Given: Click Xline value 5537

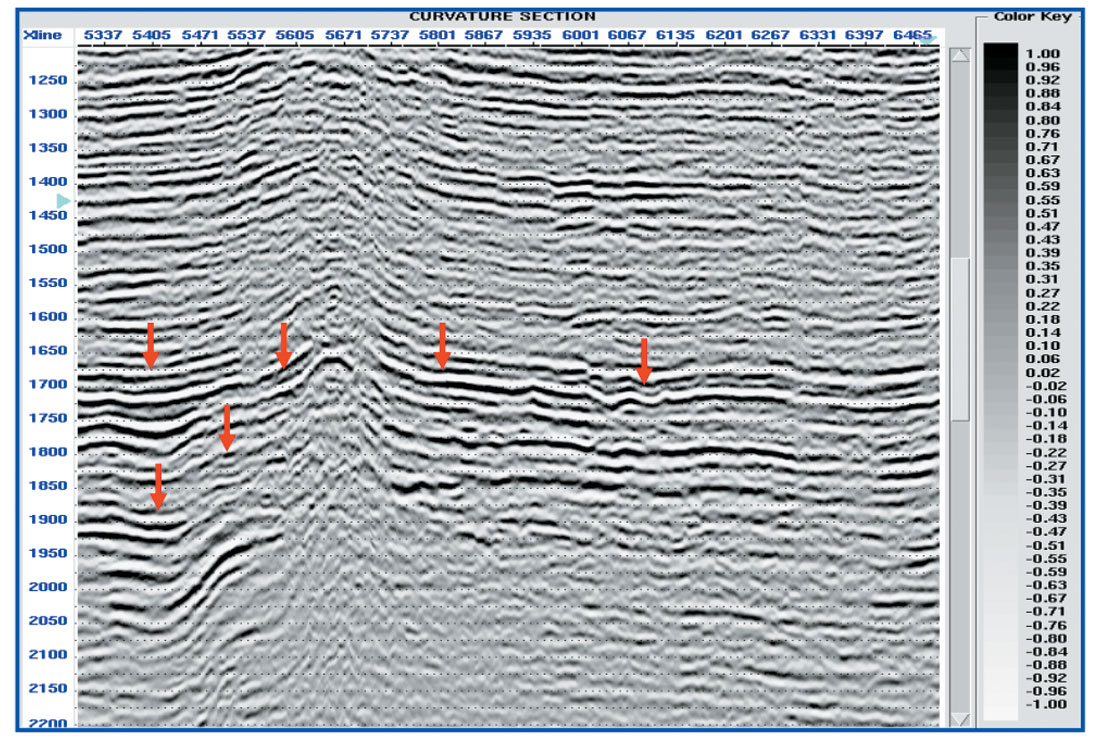Looking at the screenshot, I should coord(246,35).
